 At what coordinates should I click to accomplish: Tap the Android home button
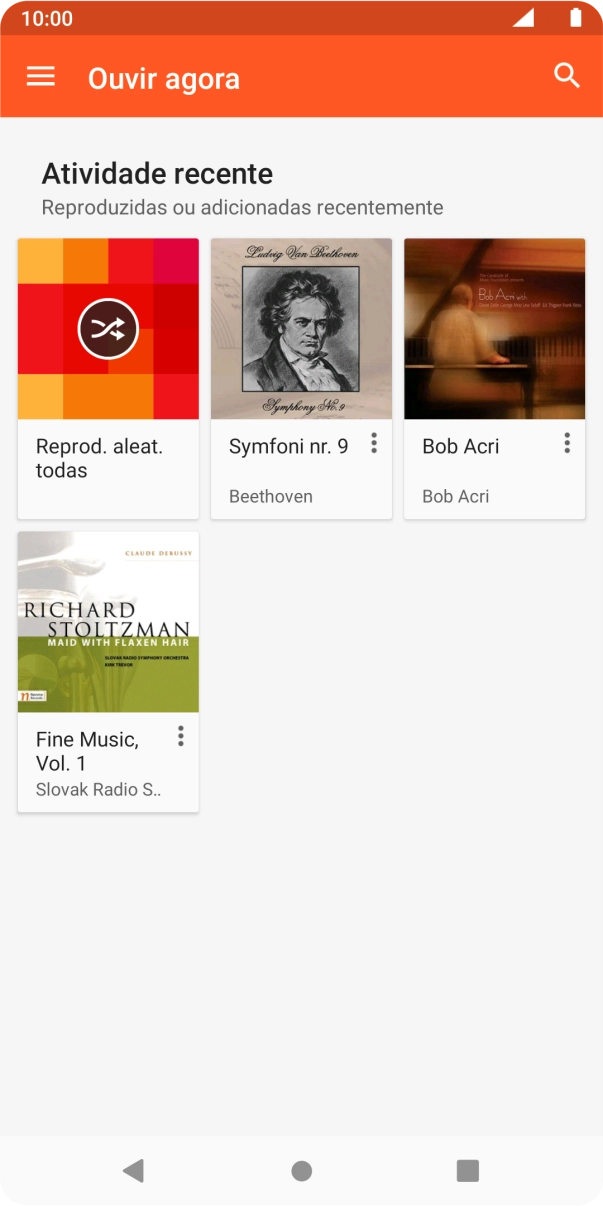301,1170
